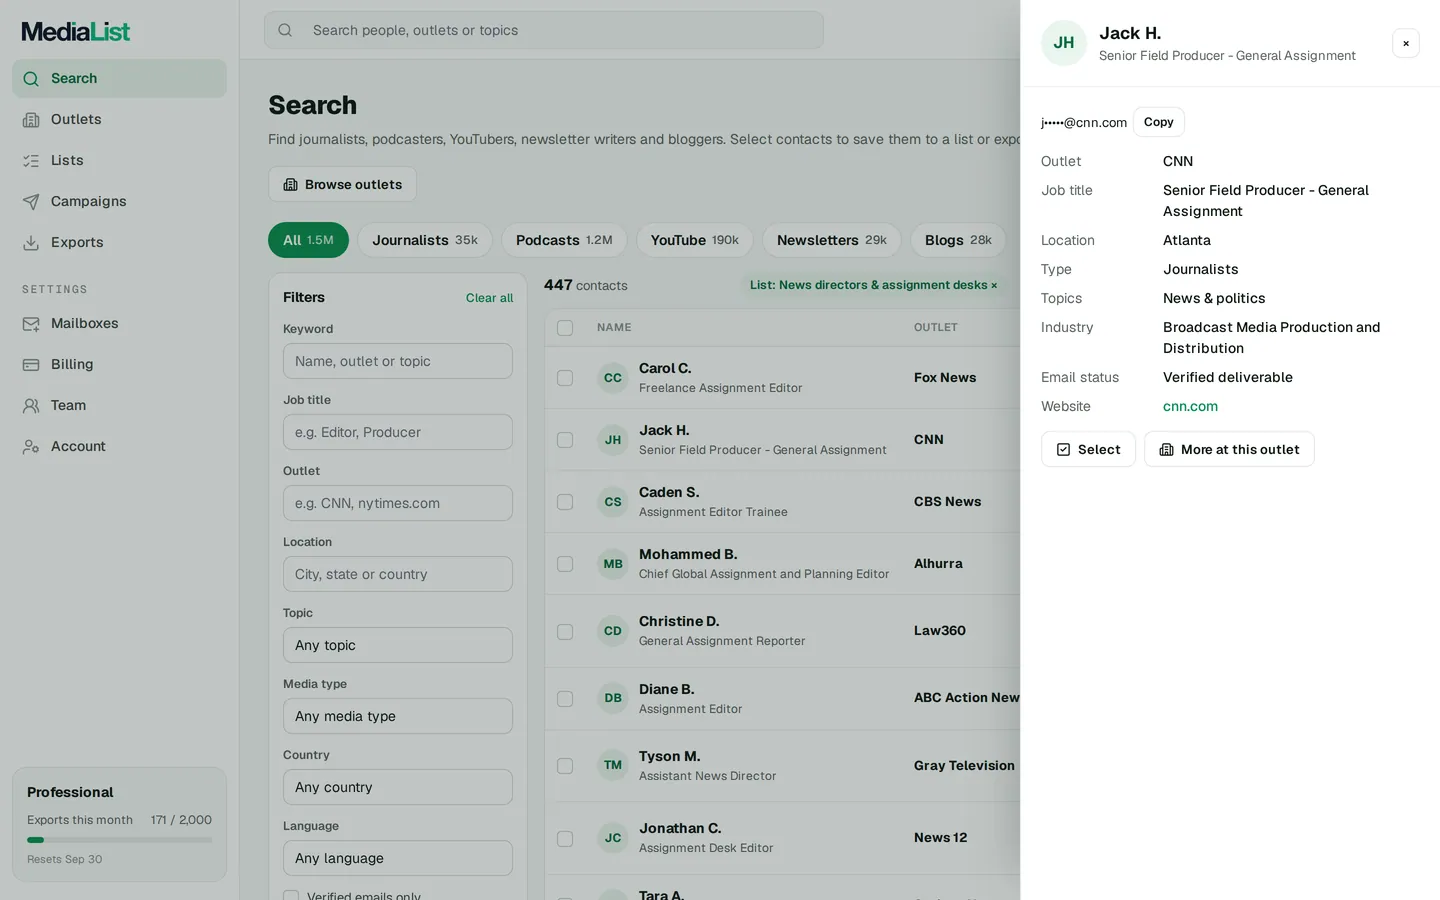The height and width of the screenshot is (900, 1440).
Task: Copy Jack H.'s email address
Action: tap(1159, 122)
